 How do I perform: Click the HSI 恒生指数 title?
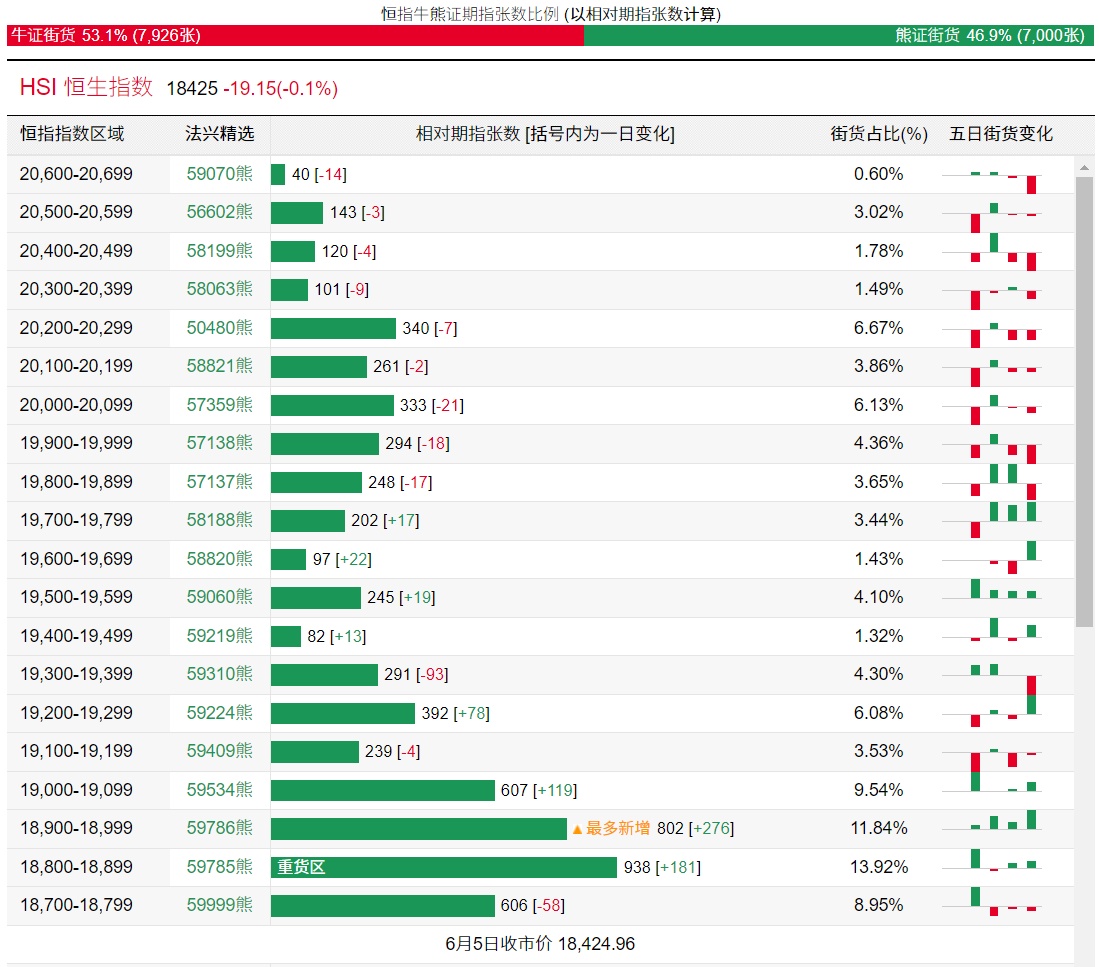click(x=86, y=88)
